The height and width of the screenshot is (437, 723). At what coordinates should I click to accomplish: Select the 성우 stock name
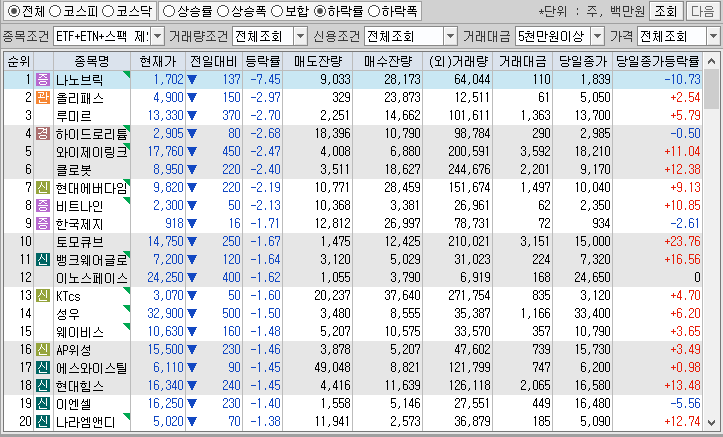[x=67, y=313]
